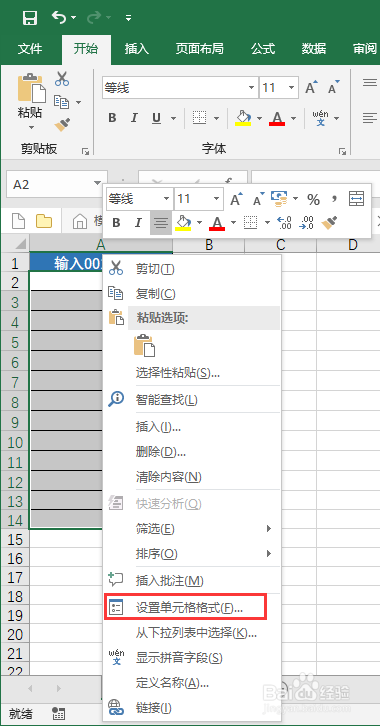Open the 粘贴 dropdown arrow below label
Image resolution: width=380 pixels, height=726 pixels.
pyautogui.click(x=31, y=127)
